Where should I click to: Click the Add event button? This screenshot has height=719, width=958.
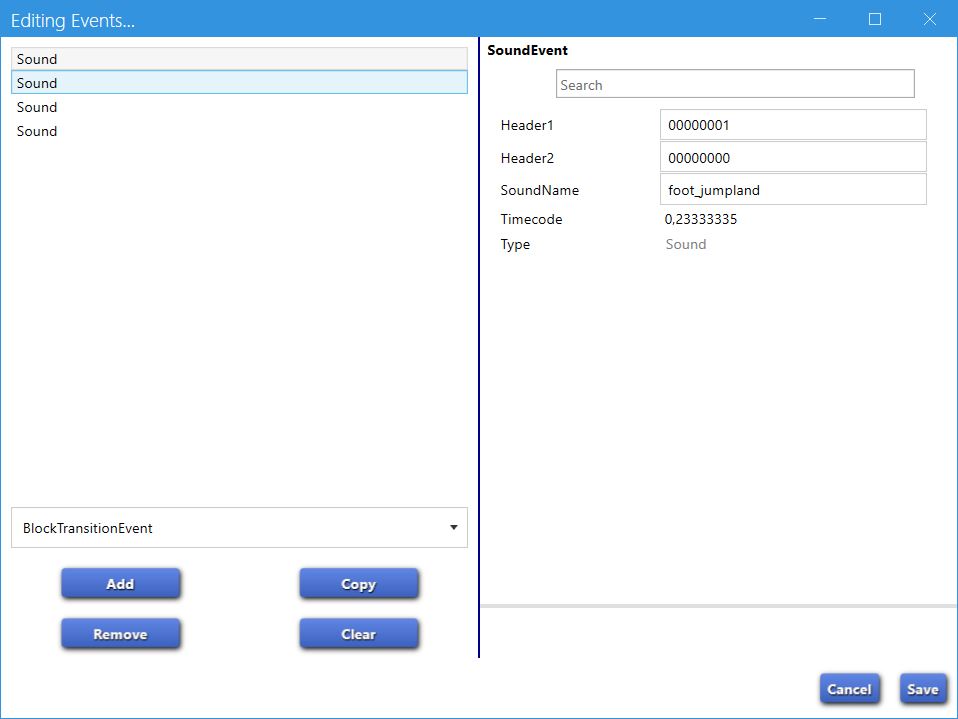(120, 583)
